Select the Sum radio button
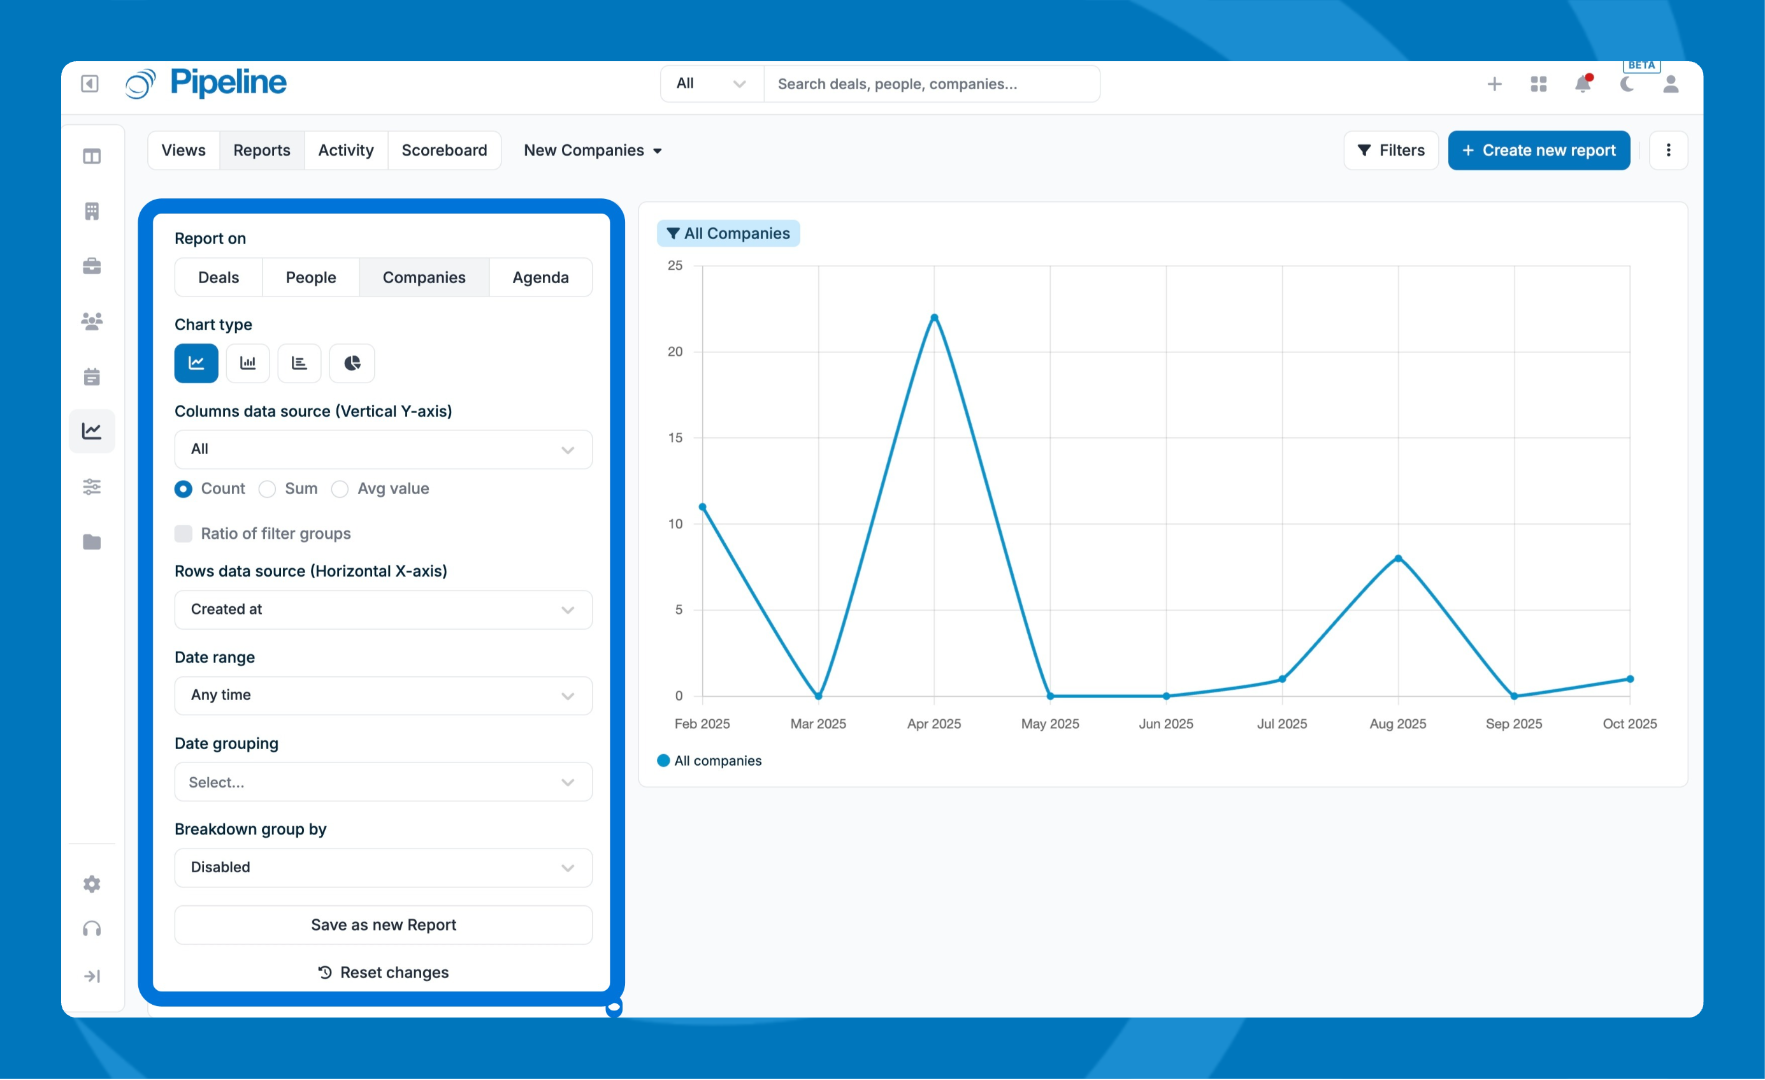1765x1080 pixels. [267, 489]
